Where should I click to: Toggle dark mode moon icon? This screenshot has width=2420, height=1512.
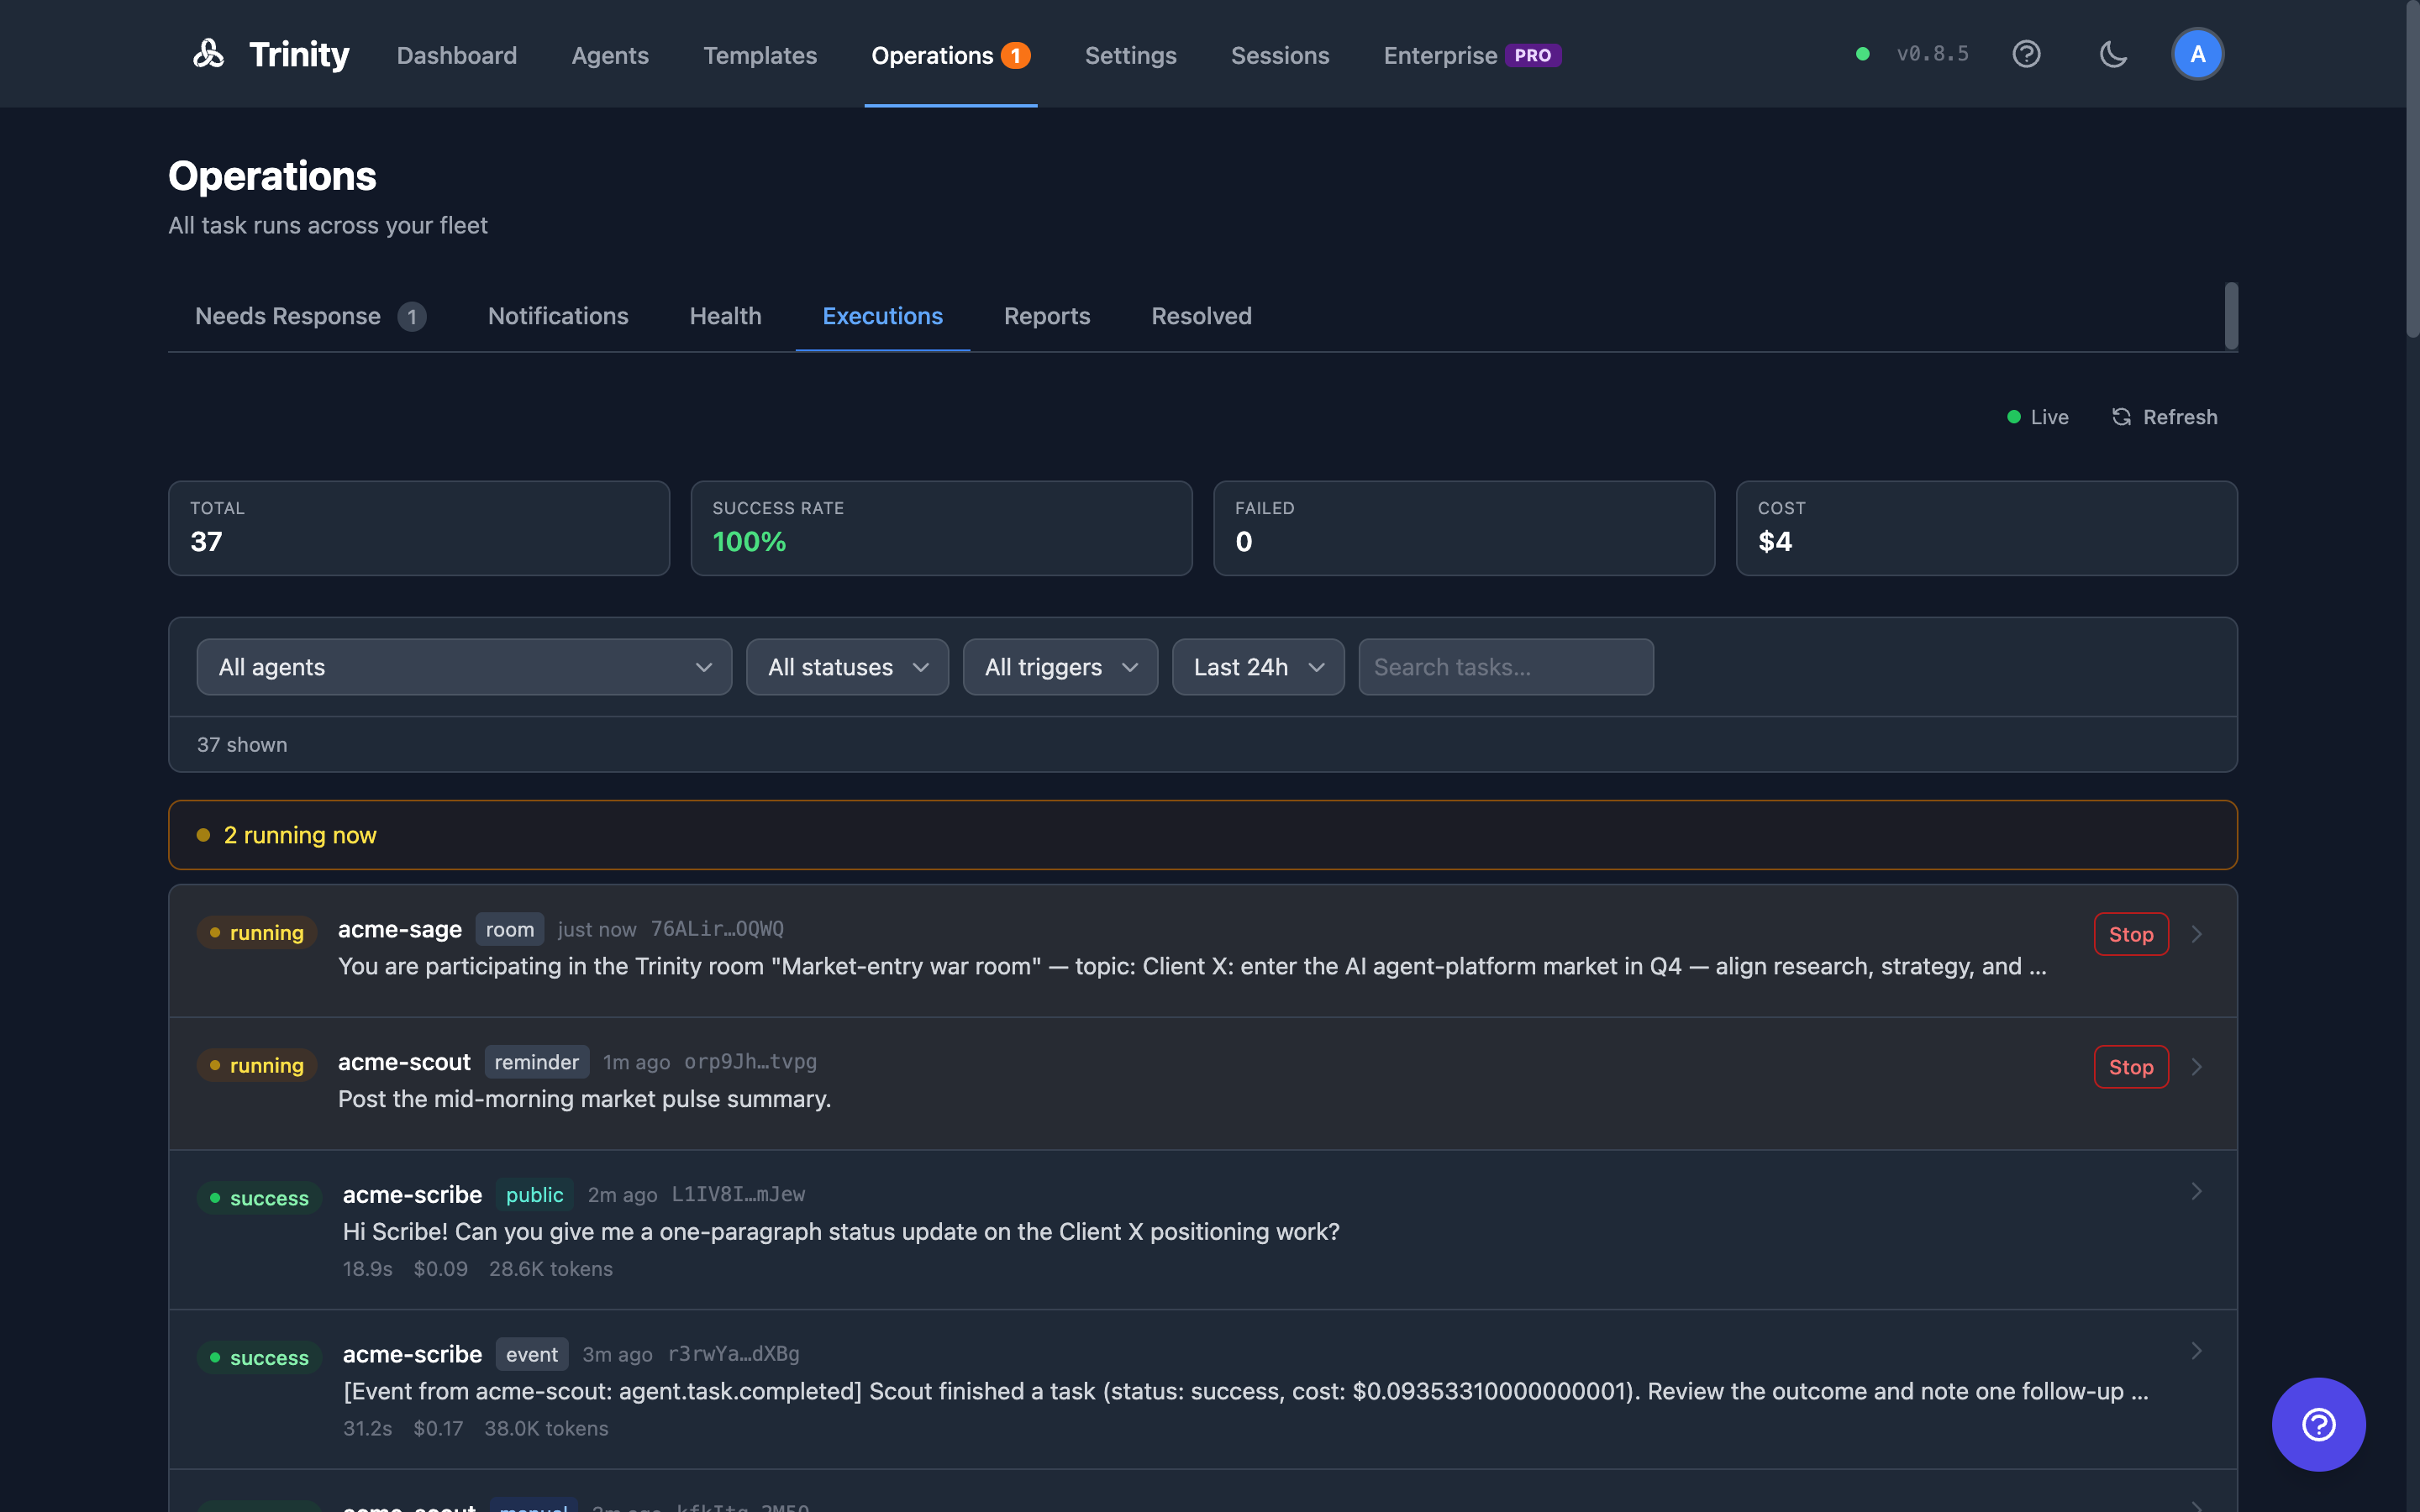(x=2113, y=54)
